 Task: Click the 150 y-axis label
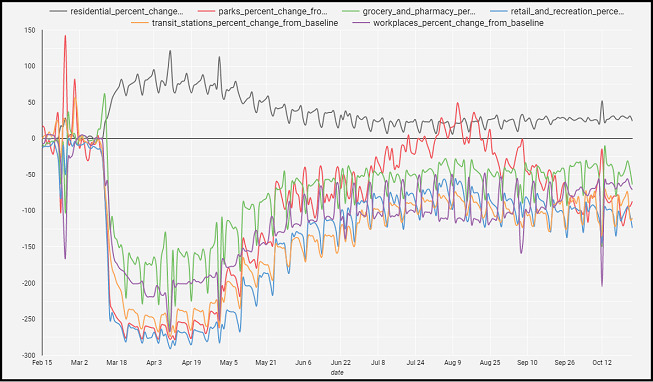coord(30,30)
